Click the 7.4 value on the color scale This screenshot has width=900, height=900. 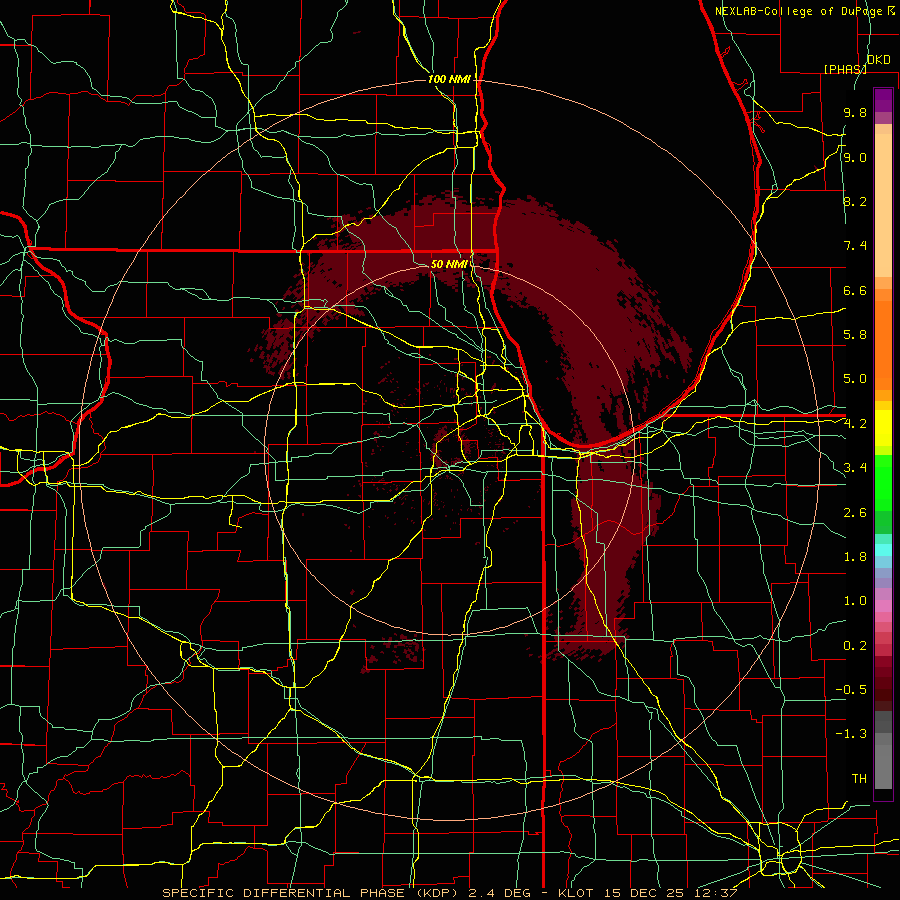pos(855,246)
